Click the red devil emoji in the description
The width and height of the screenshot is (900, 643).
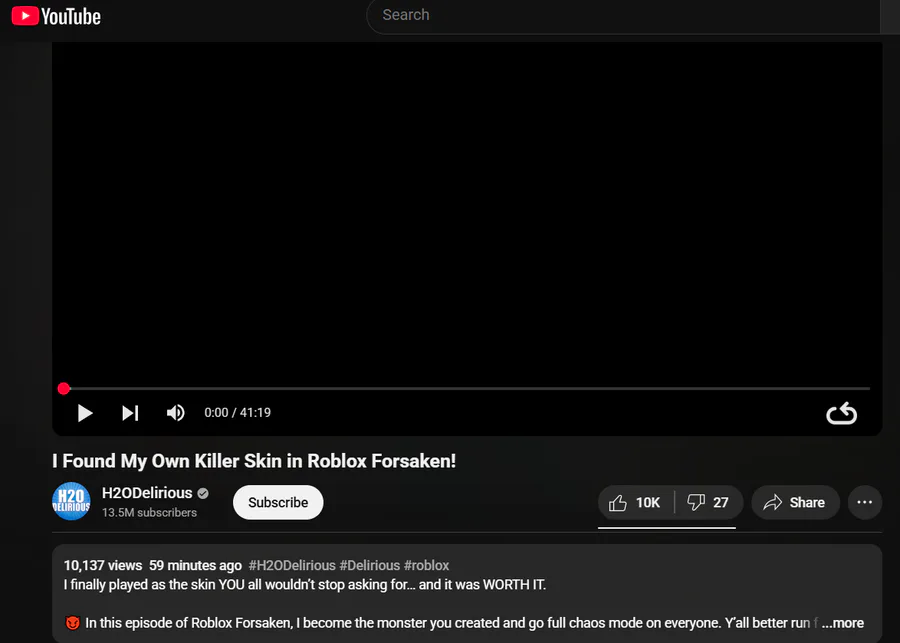click(x=72, y=622)
